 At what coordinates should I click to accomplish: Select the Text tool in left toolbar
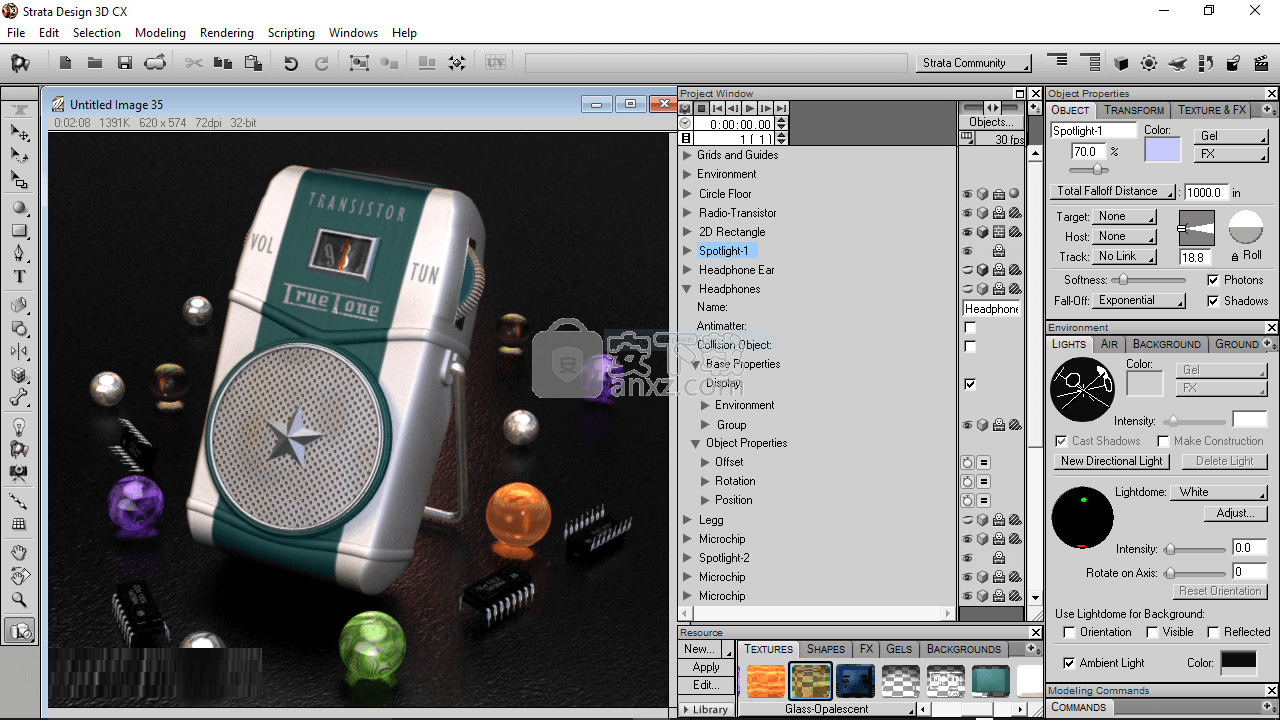point(19,277)
